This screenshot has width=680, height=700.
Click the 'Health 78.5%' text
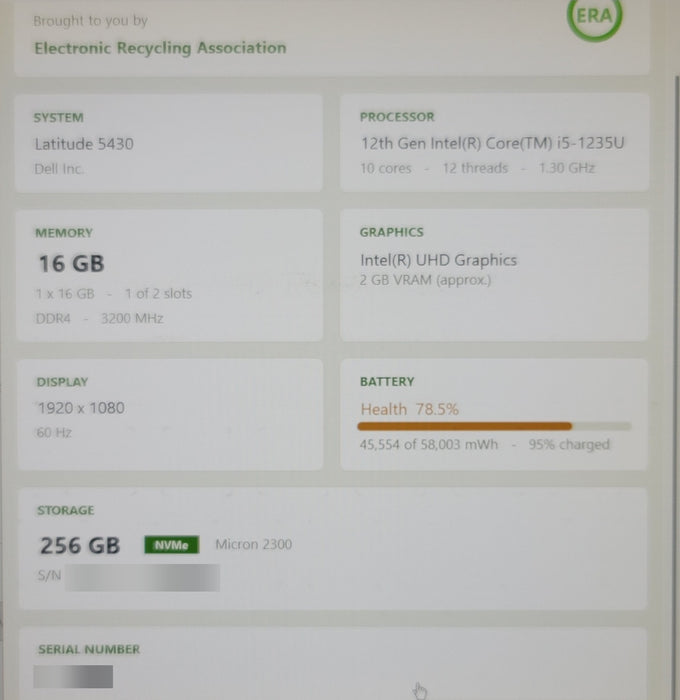click(409, 409)
